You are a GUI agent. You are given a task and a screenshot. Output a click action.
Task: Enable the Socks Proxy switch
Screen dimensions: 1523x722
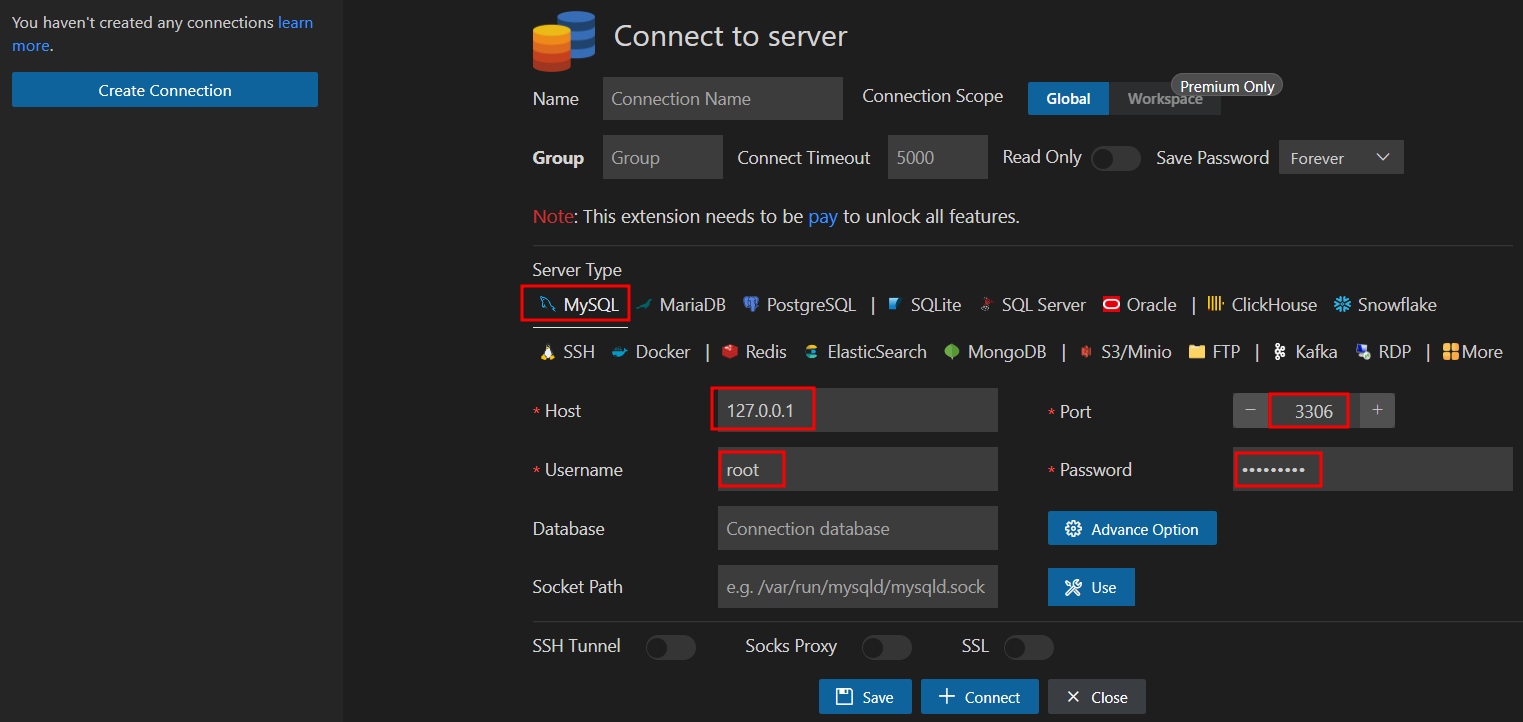tap(887, 648)
